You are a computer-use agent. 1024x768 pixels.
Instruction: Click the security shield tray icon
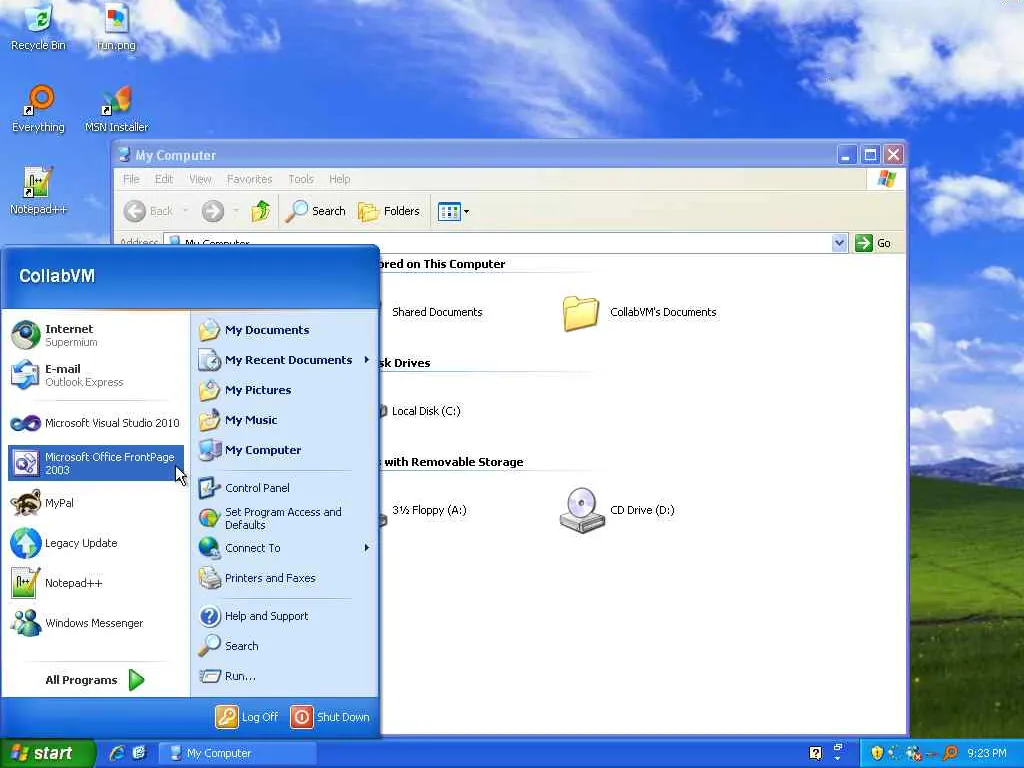[x=876, y=753]
